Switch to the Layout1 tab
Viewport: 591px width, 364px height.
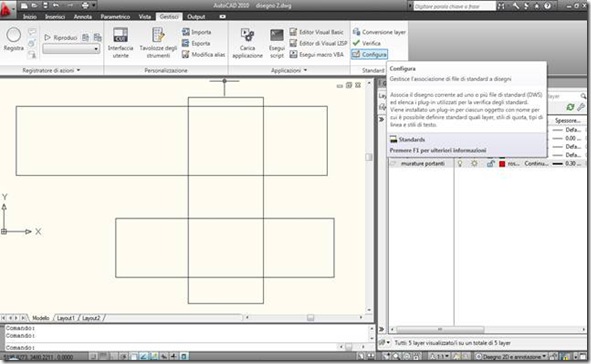pyautogui.click(x=66, y=318)
